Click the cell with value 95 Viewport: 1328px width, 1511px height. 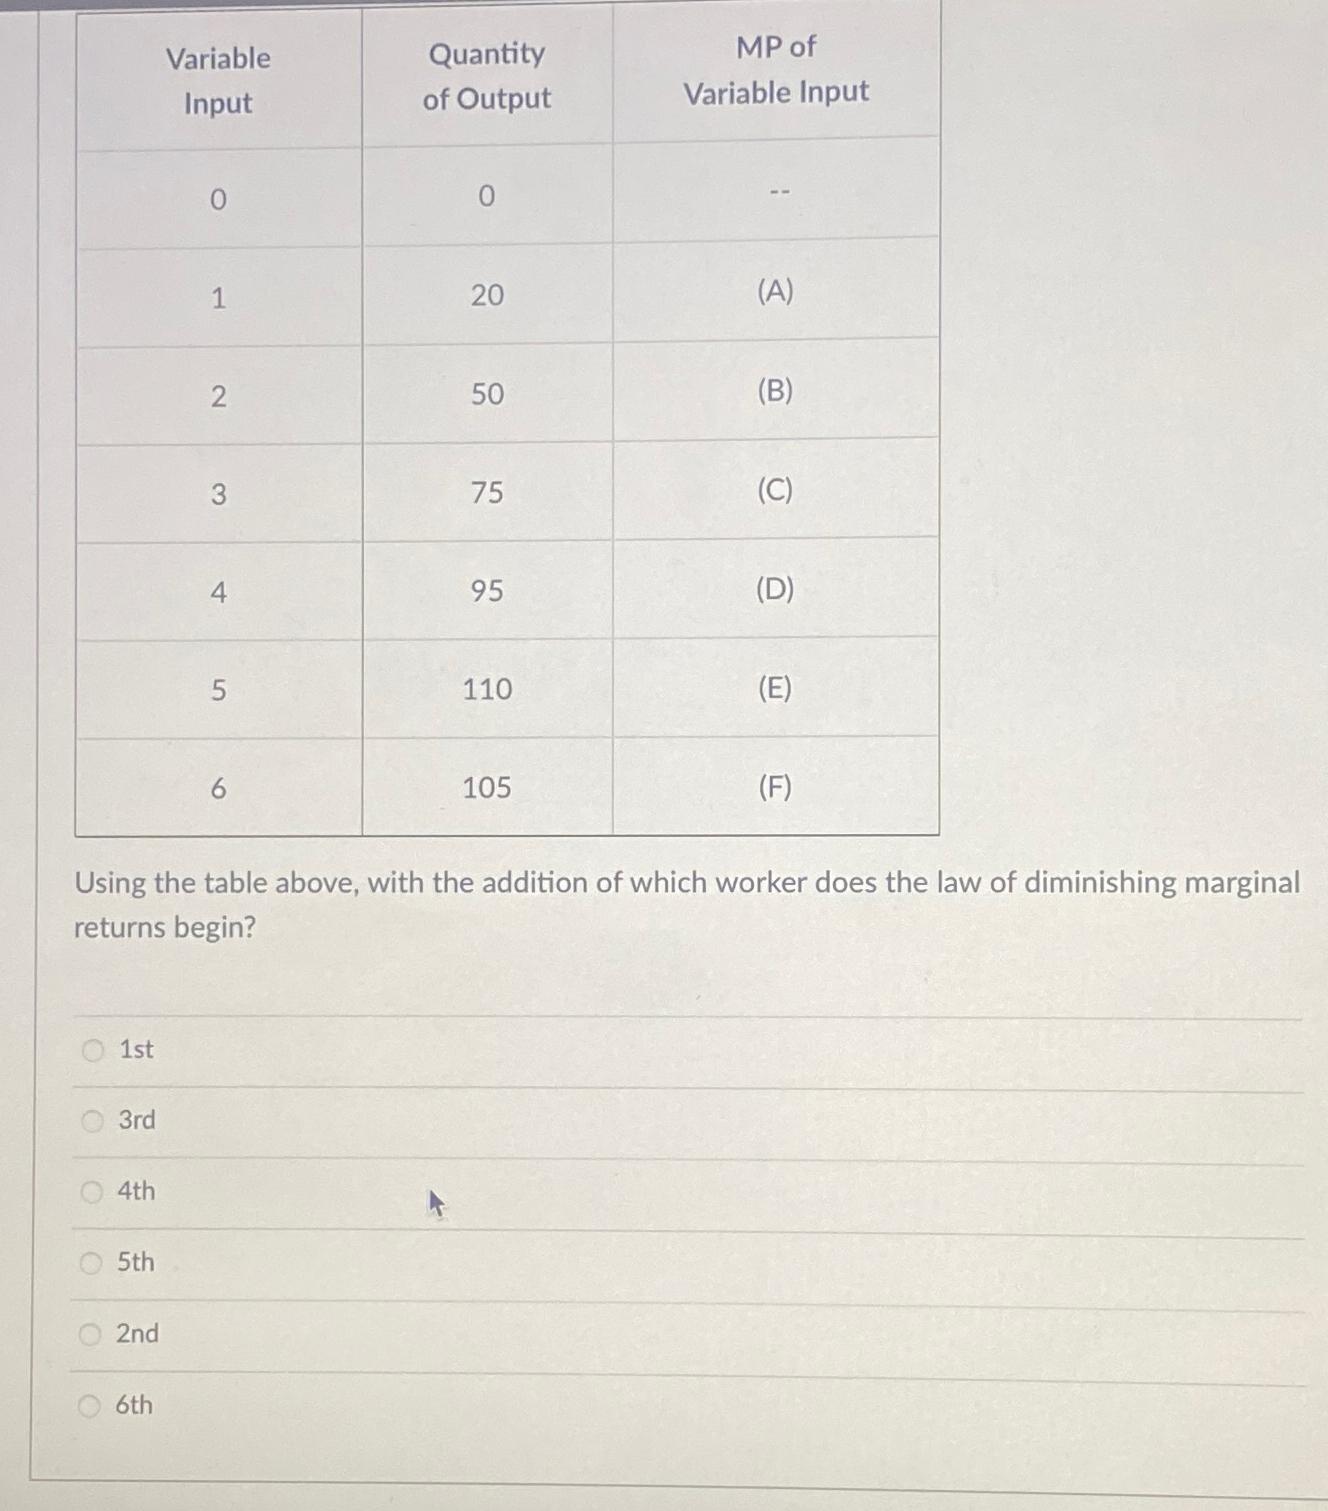(487, 590)
